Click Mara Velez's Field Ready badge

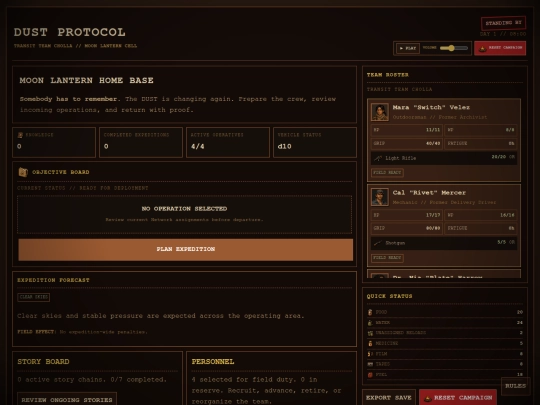387,173
